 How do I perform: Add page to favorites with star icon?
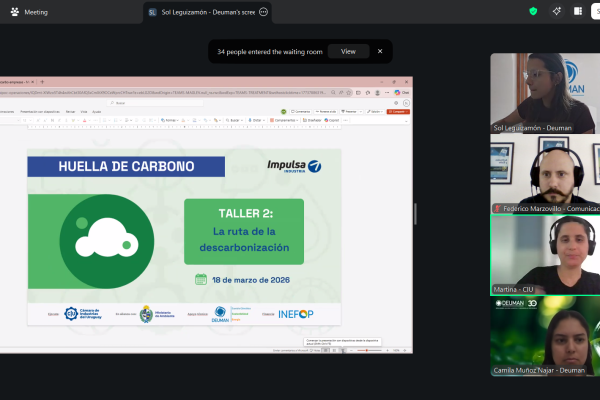click(349, 93)
